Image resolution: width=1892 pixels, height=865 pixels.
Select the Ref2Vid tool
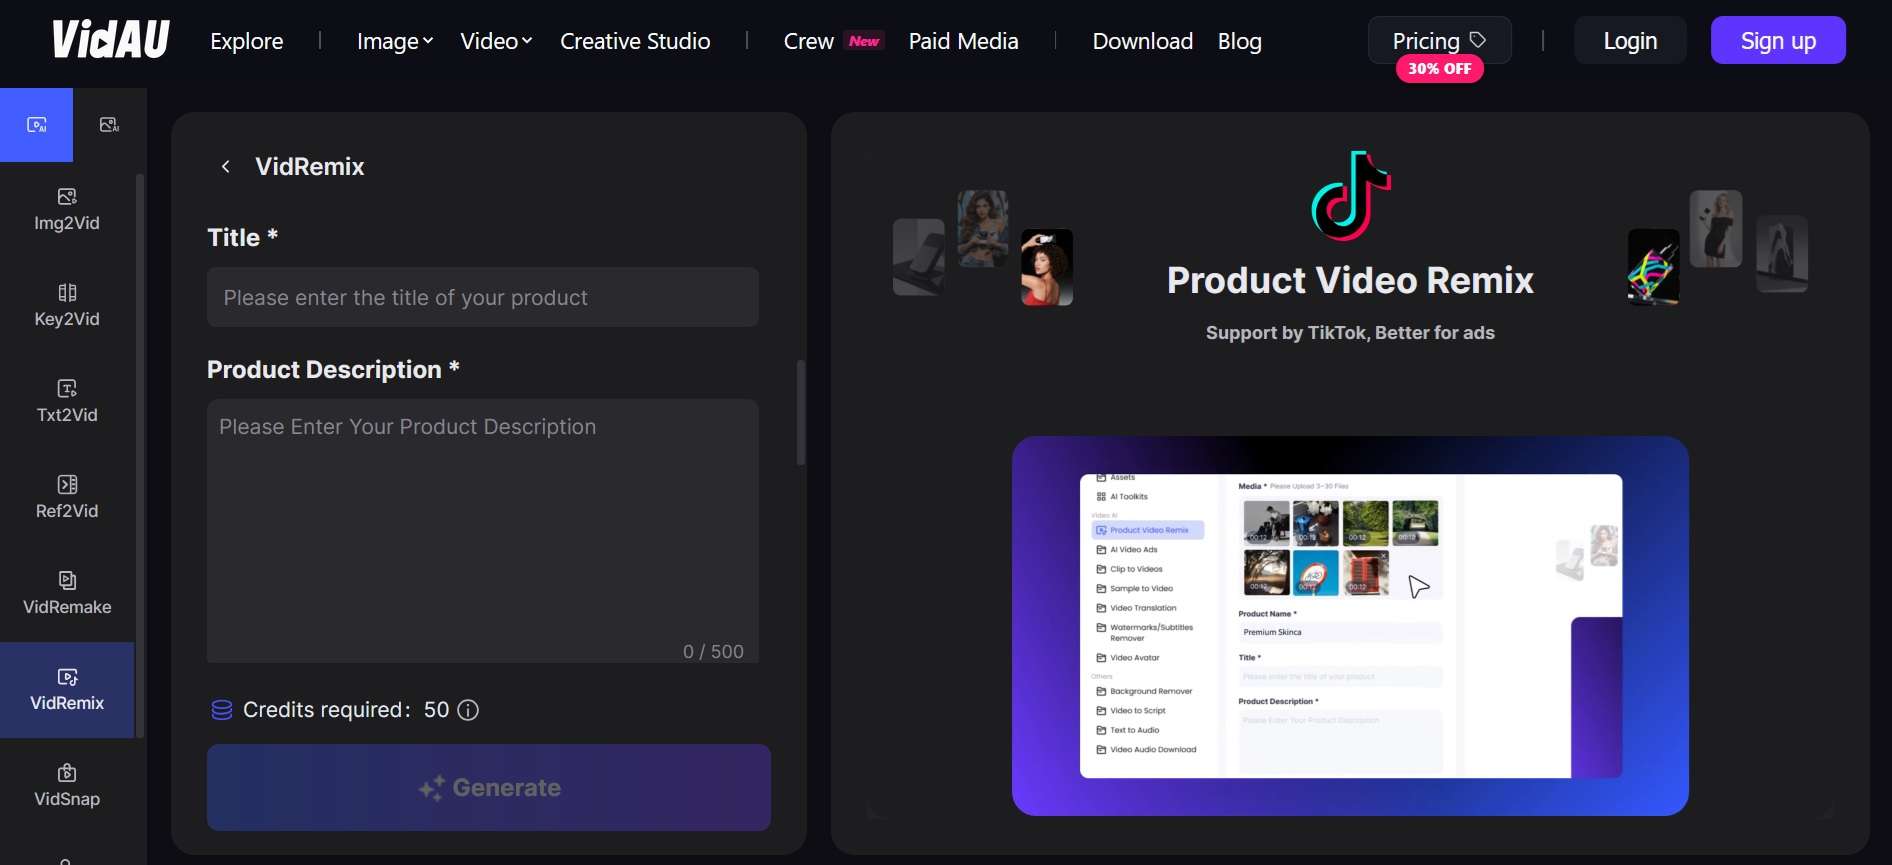click(x=67, y=498)
